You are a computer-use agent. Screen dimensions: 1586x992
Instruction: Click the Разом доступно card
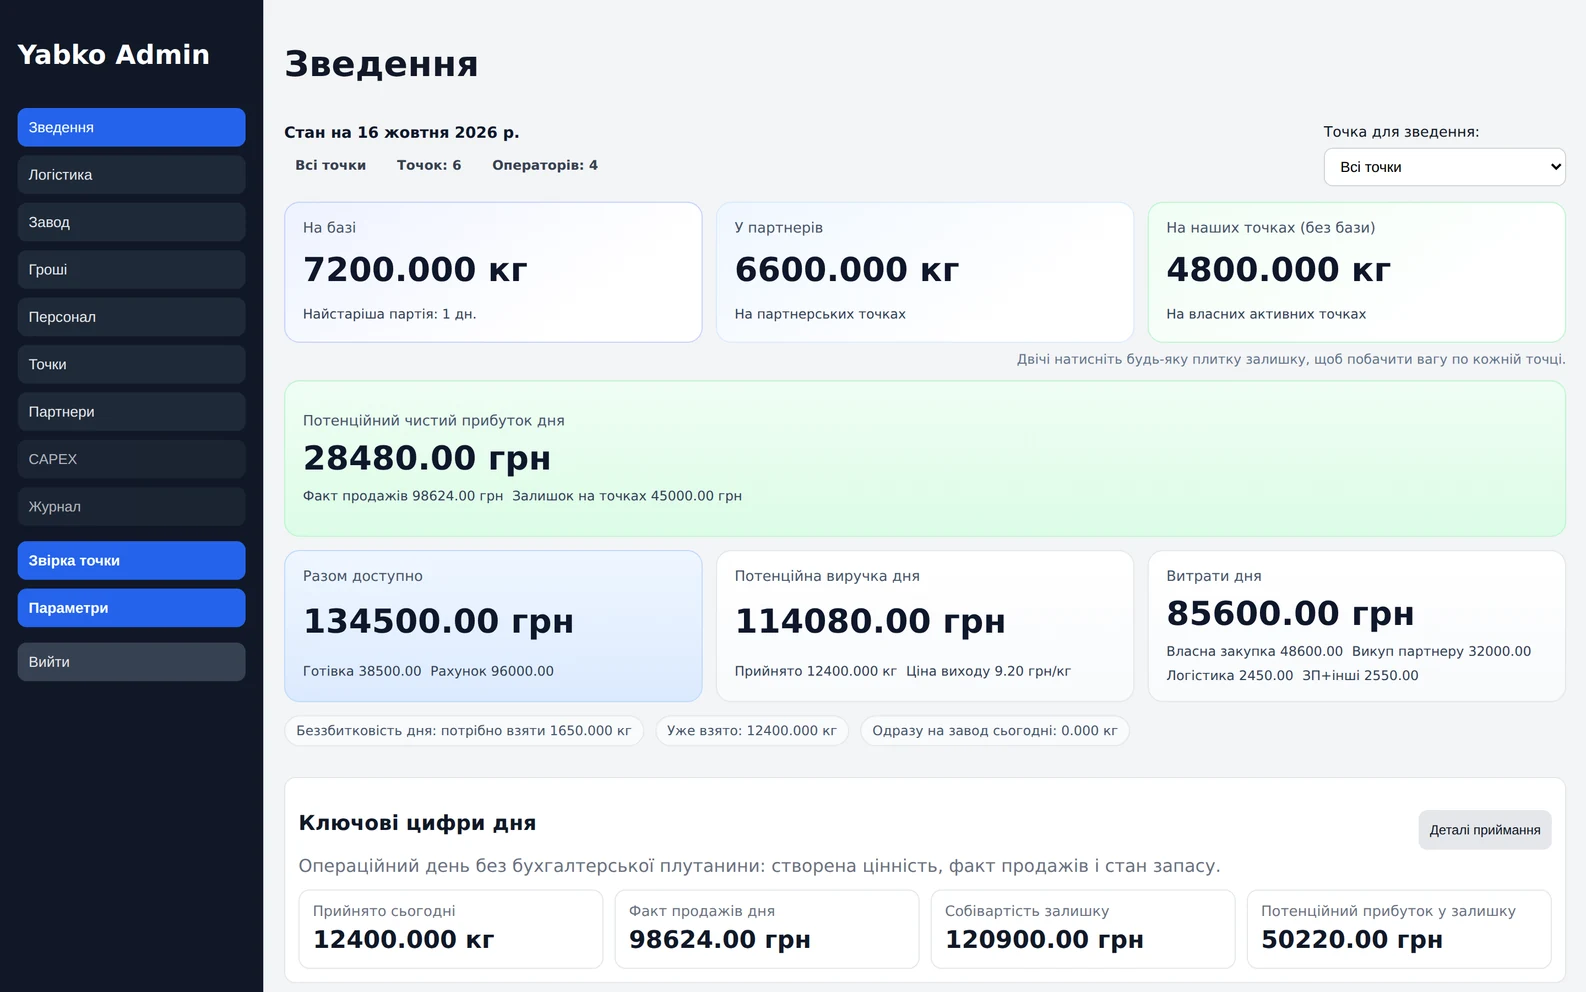click(x=493, y=626)
